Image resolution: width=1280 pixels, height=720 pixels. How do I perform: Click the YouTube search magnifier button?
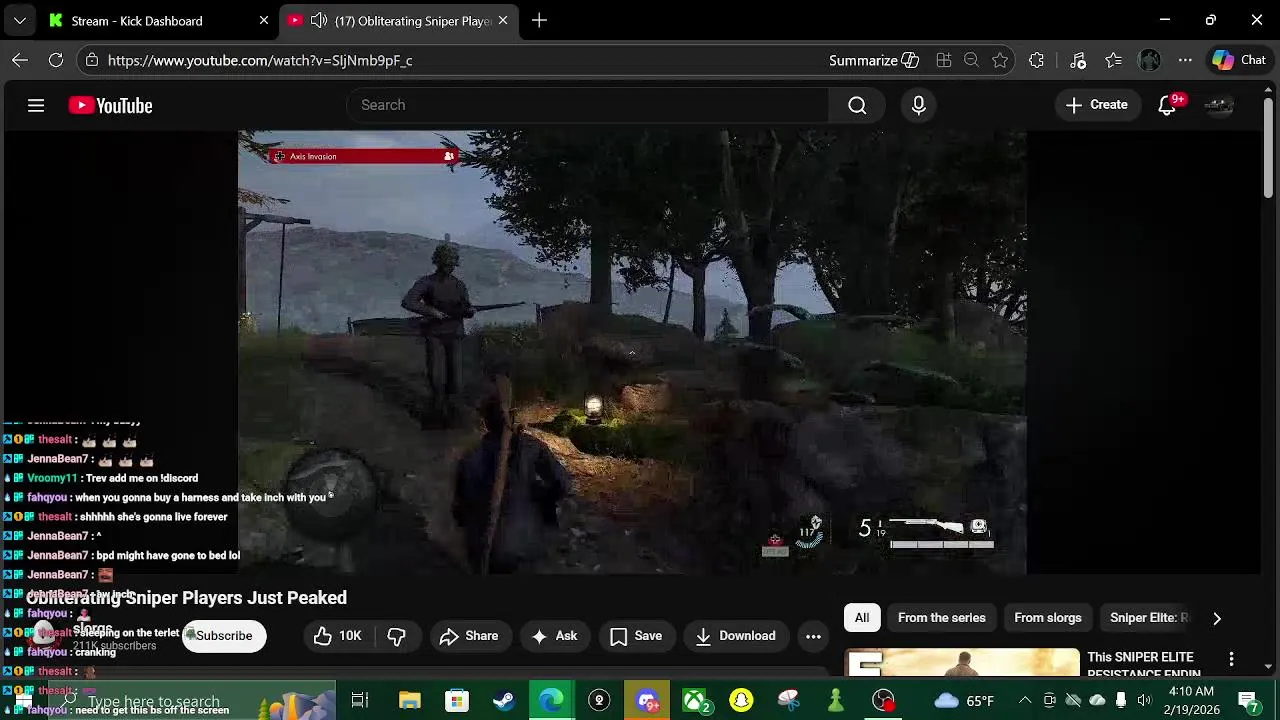(x=857, y=105)
